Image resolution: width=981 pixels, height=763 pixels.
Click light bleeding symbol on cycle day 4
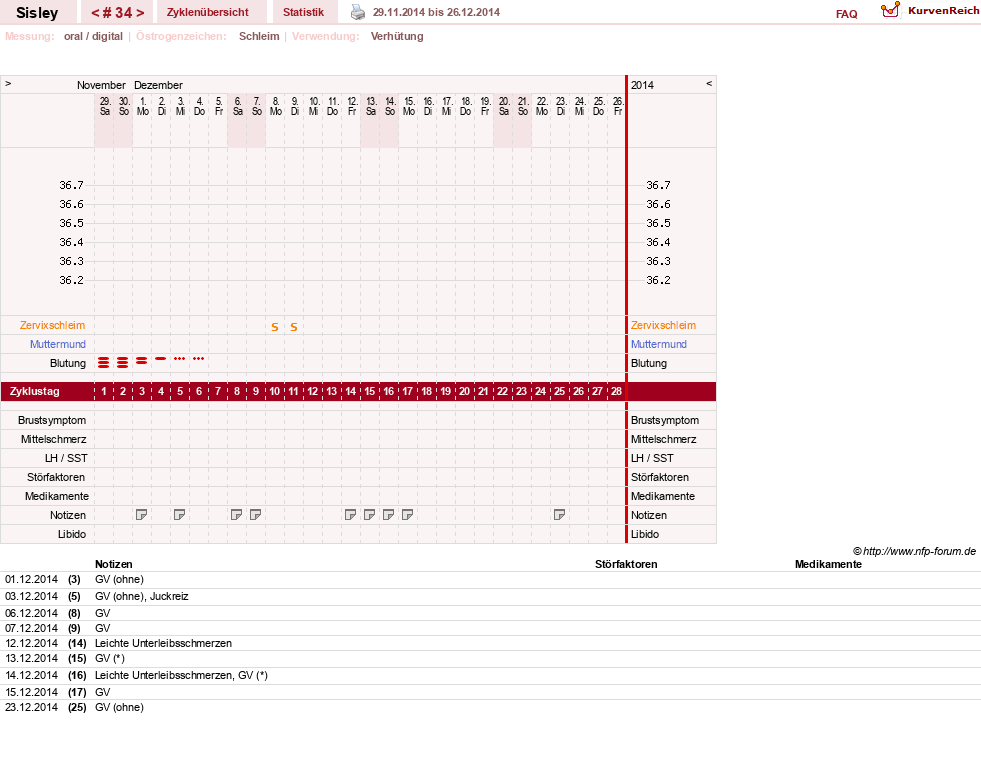161,358
